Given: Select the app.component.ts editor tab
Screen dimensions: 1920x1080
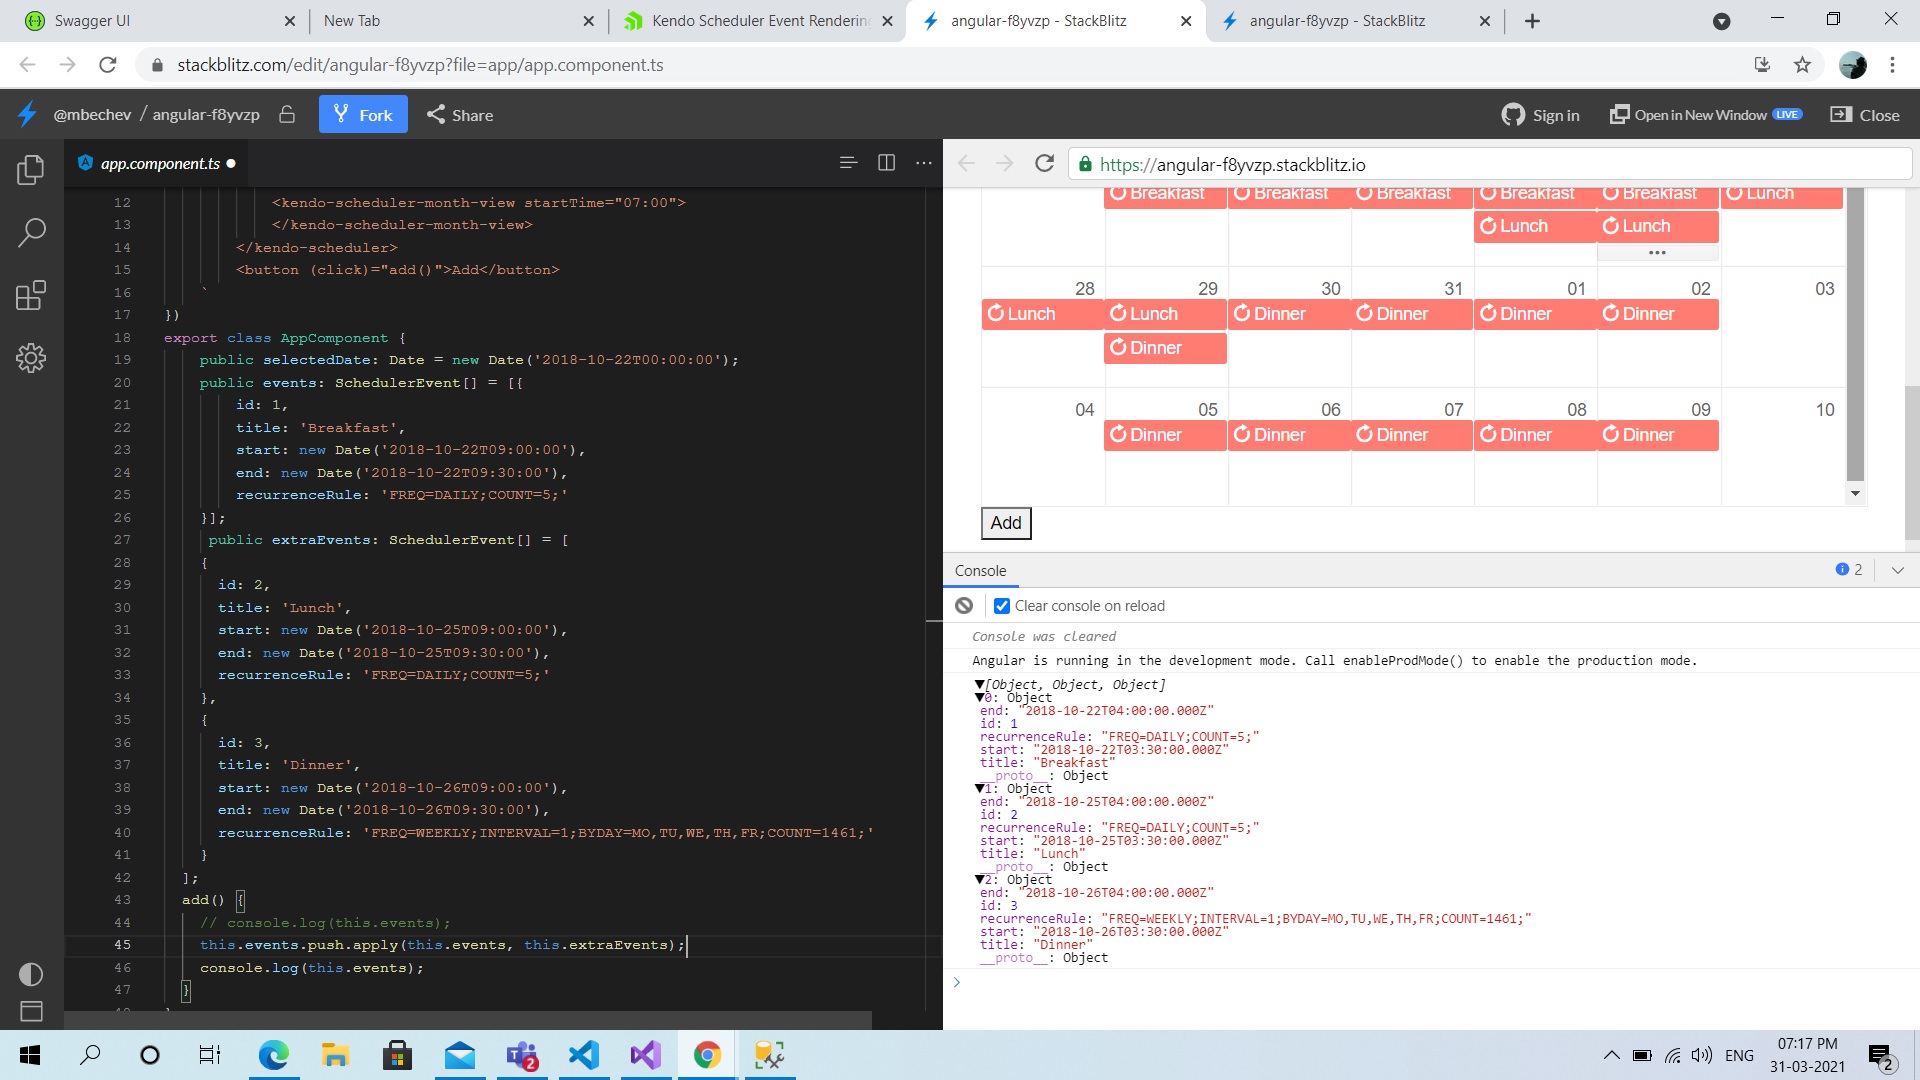Looking at the screenshot, I should pyautogui.click(x=160, y=164).
